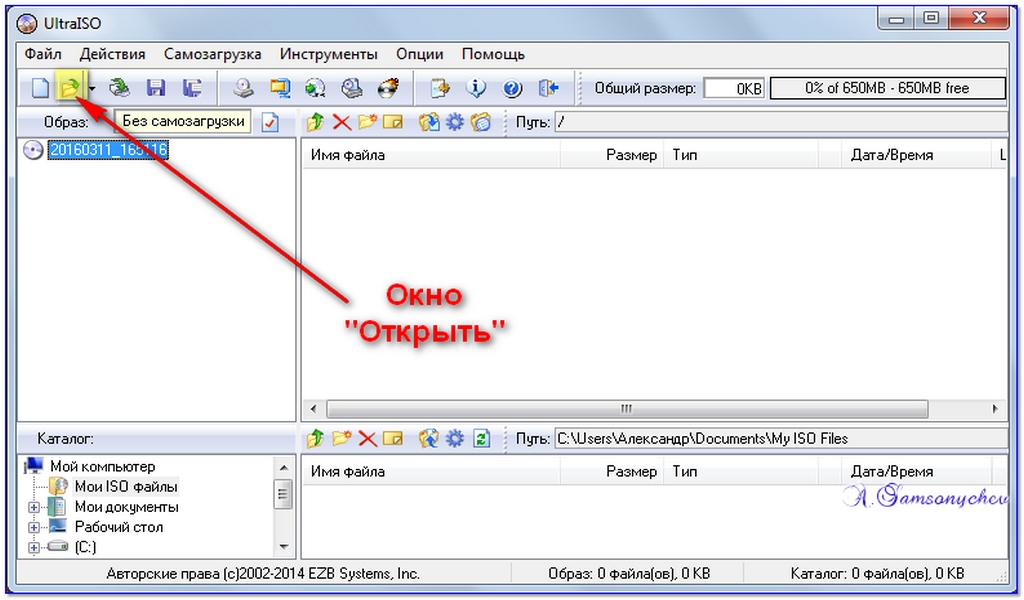Click the Burn CD image flame icon
This screenshot has height=600, width=1024.
389,87
